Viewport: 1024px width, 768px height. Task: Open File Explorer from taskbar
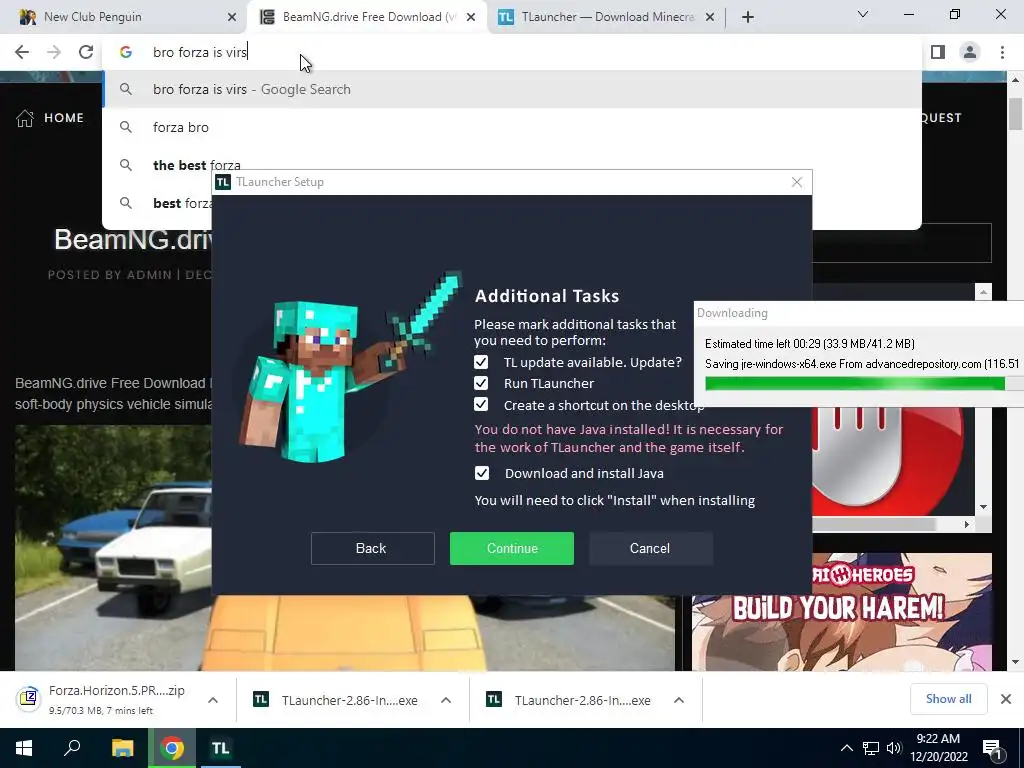pos(122,748)
